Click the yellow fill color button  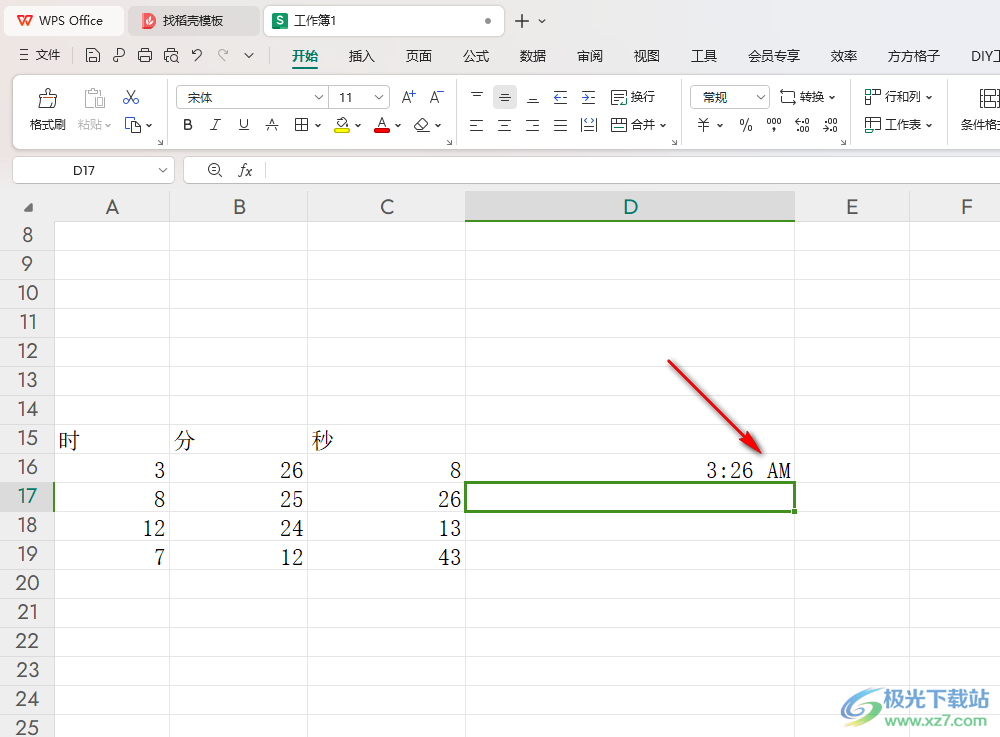[342, 125]
